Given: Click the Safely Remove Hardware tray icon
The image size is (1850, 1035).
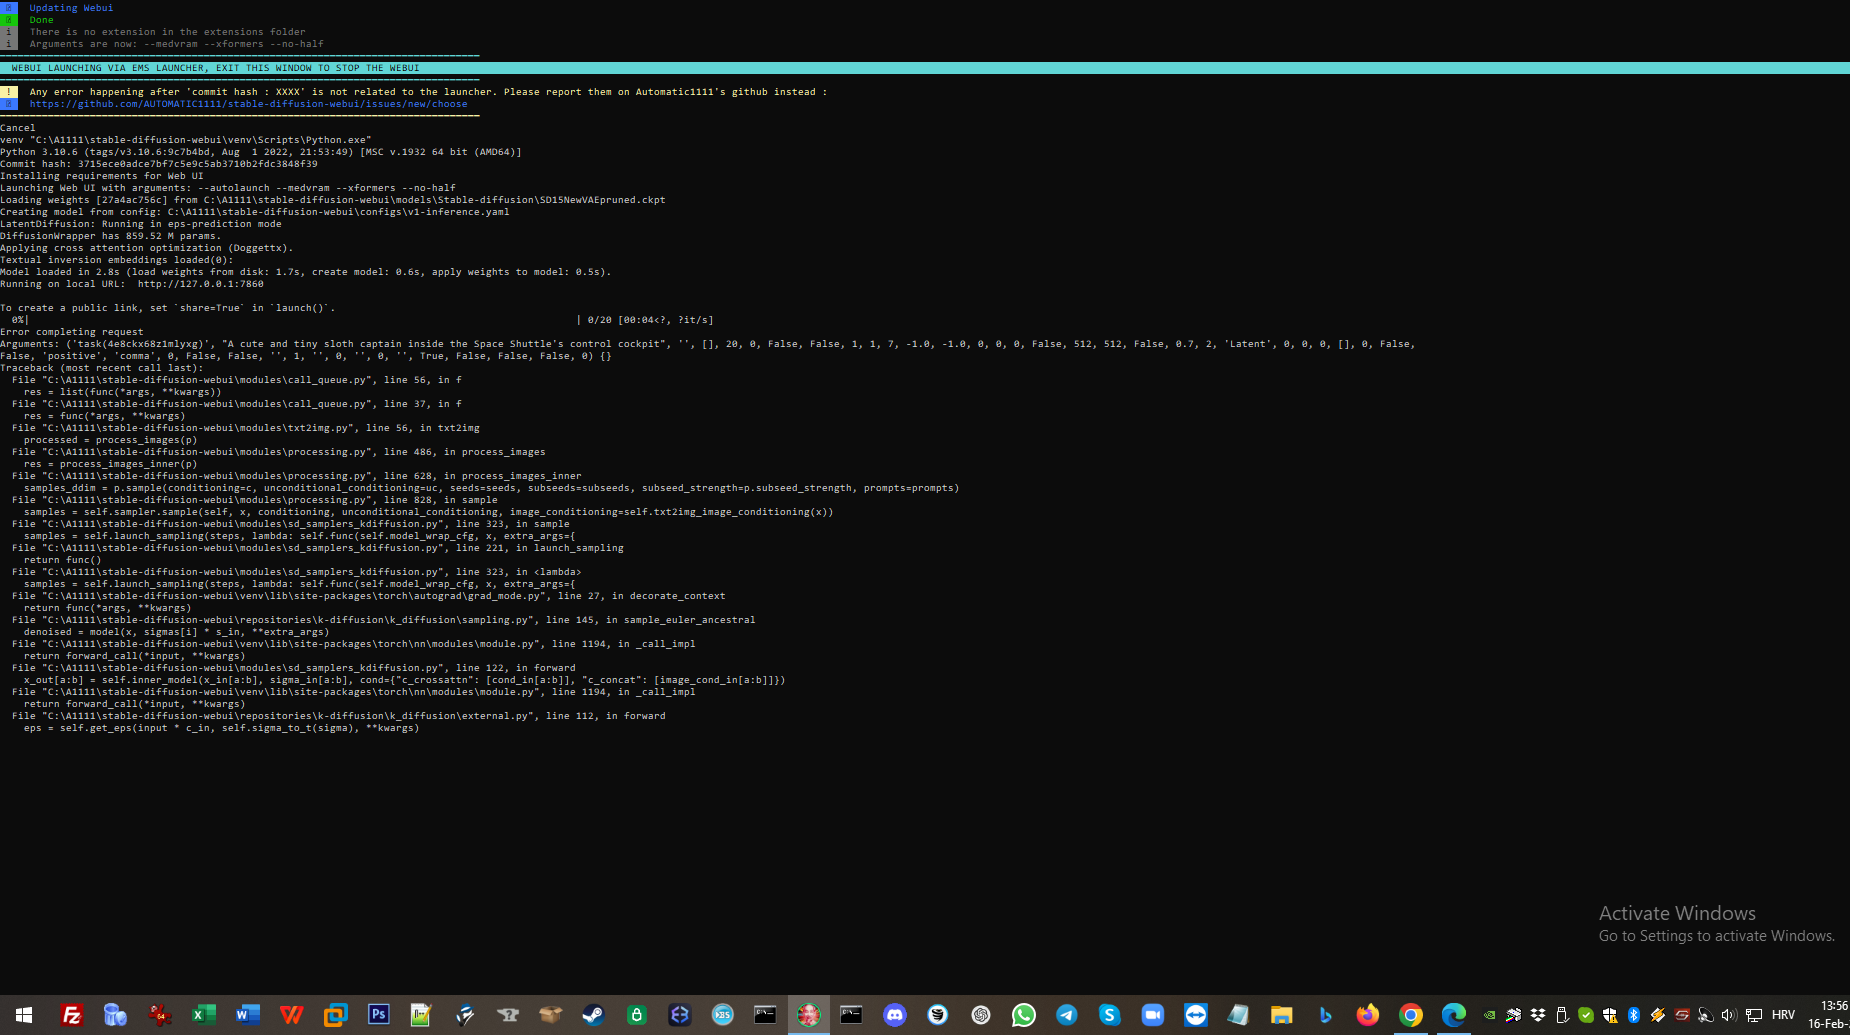Looking at the screenshot, I should (1562, 1015).
